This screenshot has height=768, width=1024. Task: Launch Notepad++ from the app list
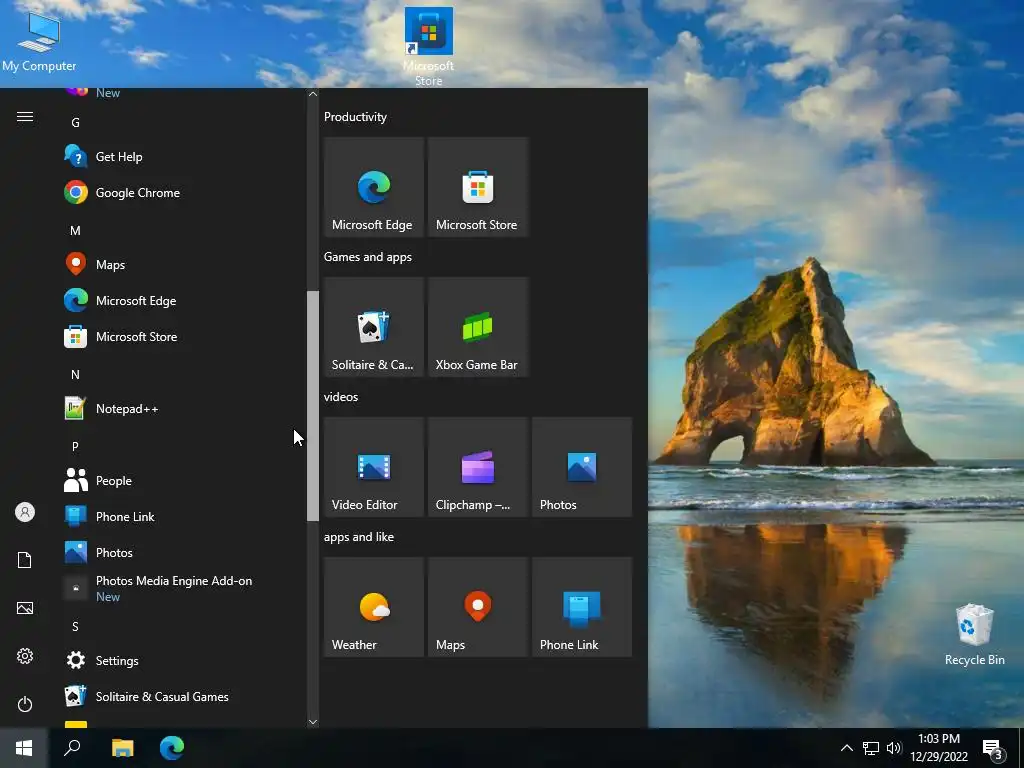(182, 409)
